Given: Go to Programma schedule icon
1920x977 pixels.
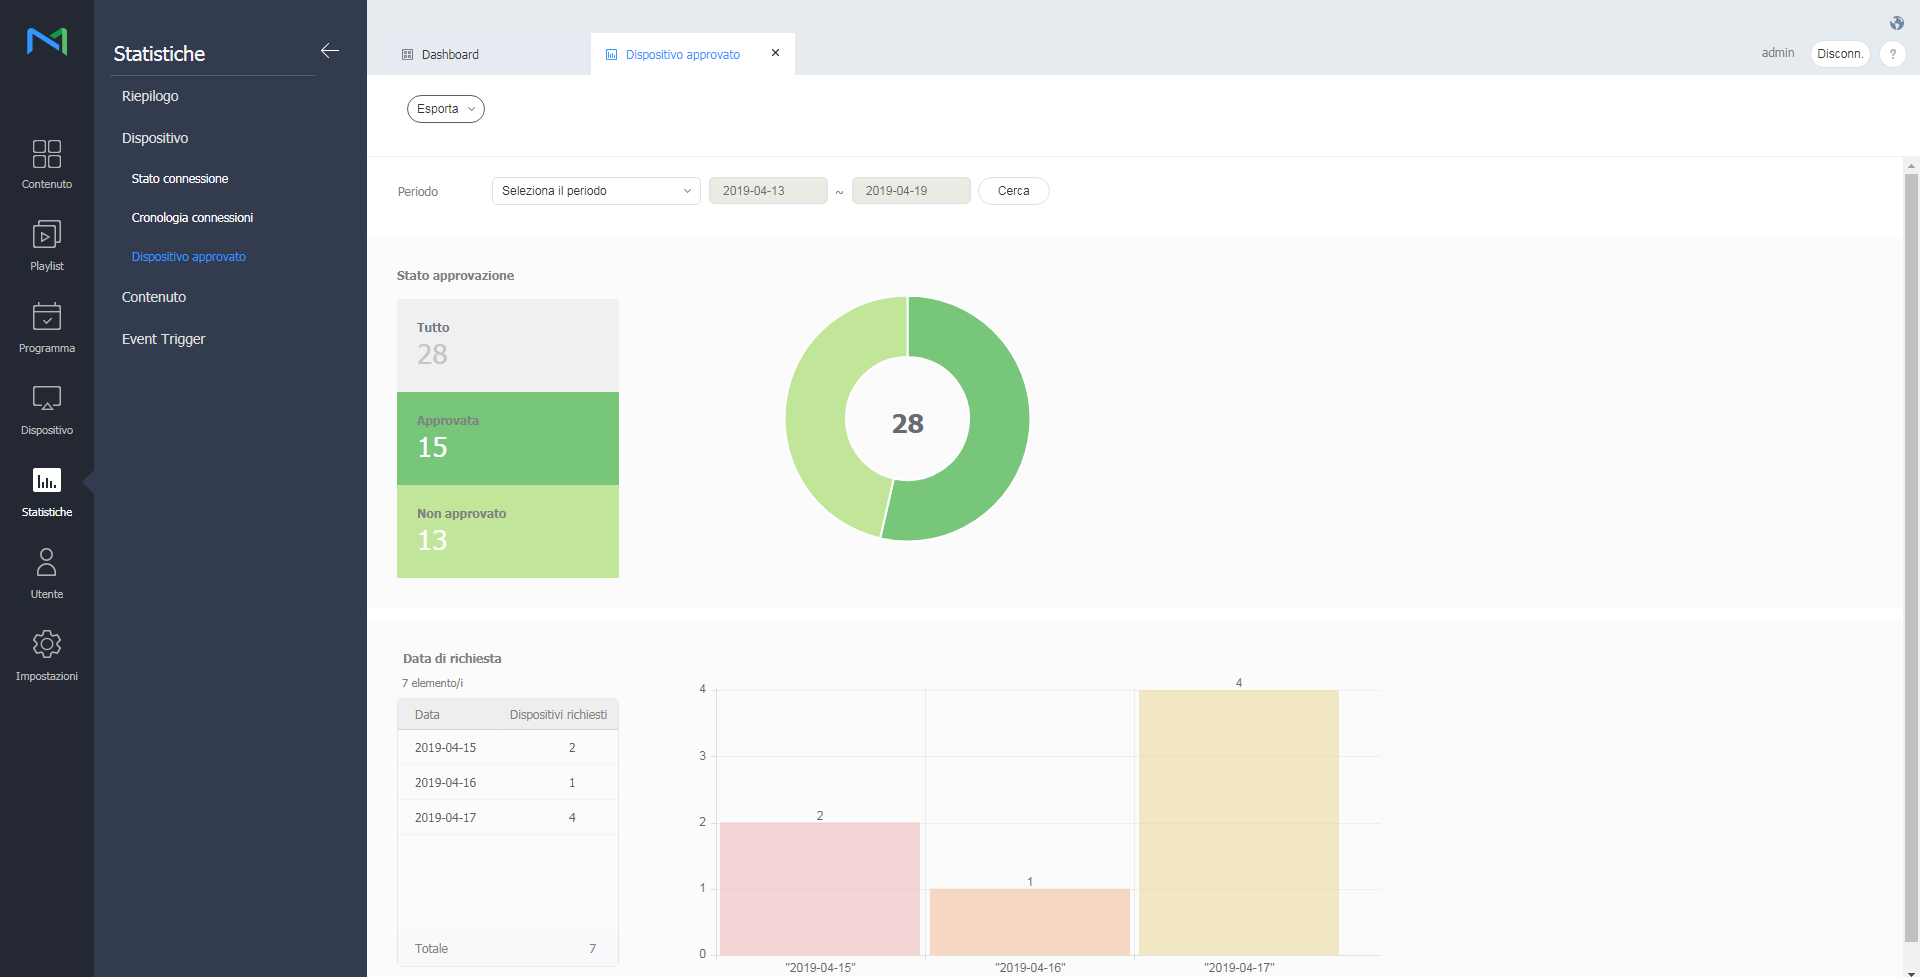Looking at the screenshot, I should tap(47, 318).
